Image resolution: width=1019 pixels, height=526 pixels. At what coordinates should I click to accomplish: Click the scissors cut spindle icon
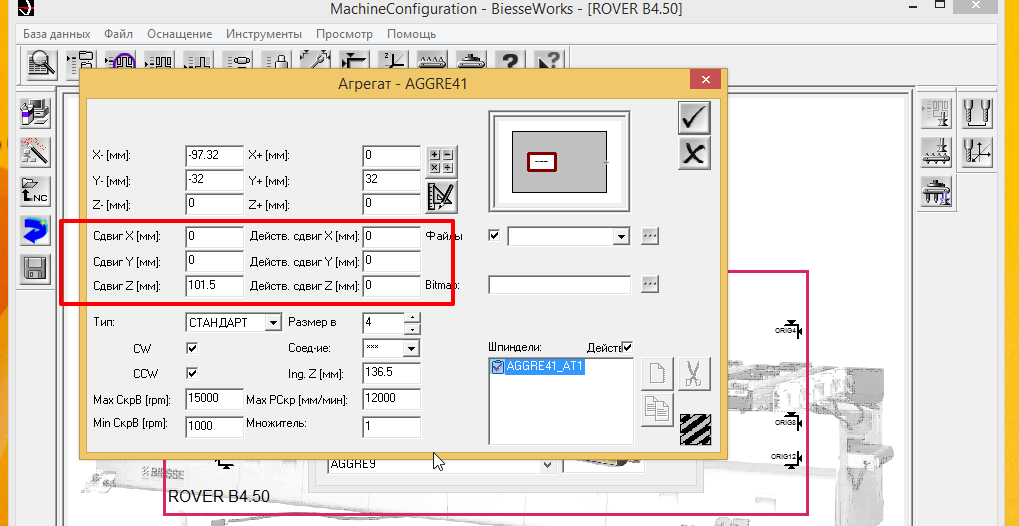[x=695, y=375]
